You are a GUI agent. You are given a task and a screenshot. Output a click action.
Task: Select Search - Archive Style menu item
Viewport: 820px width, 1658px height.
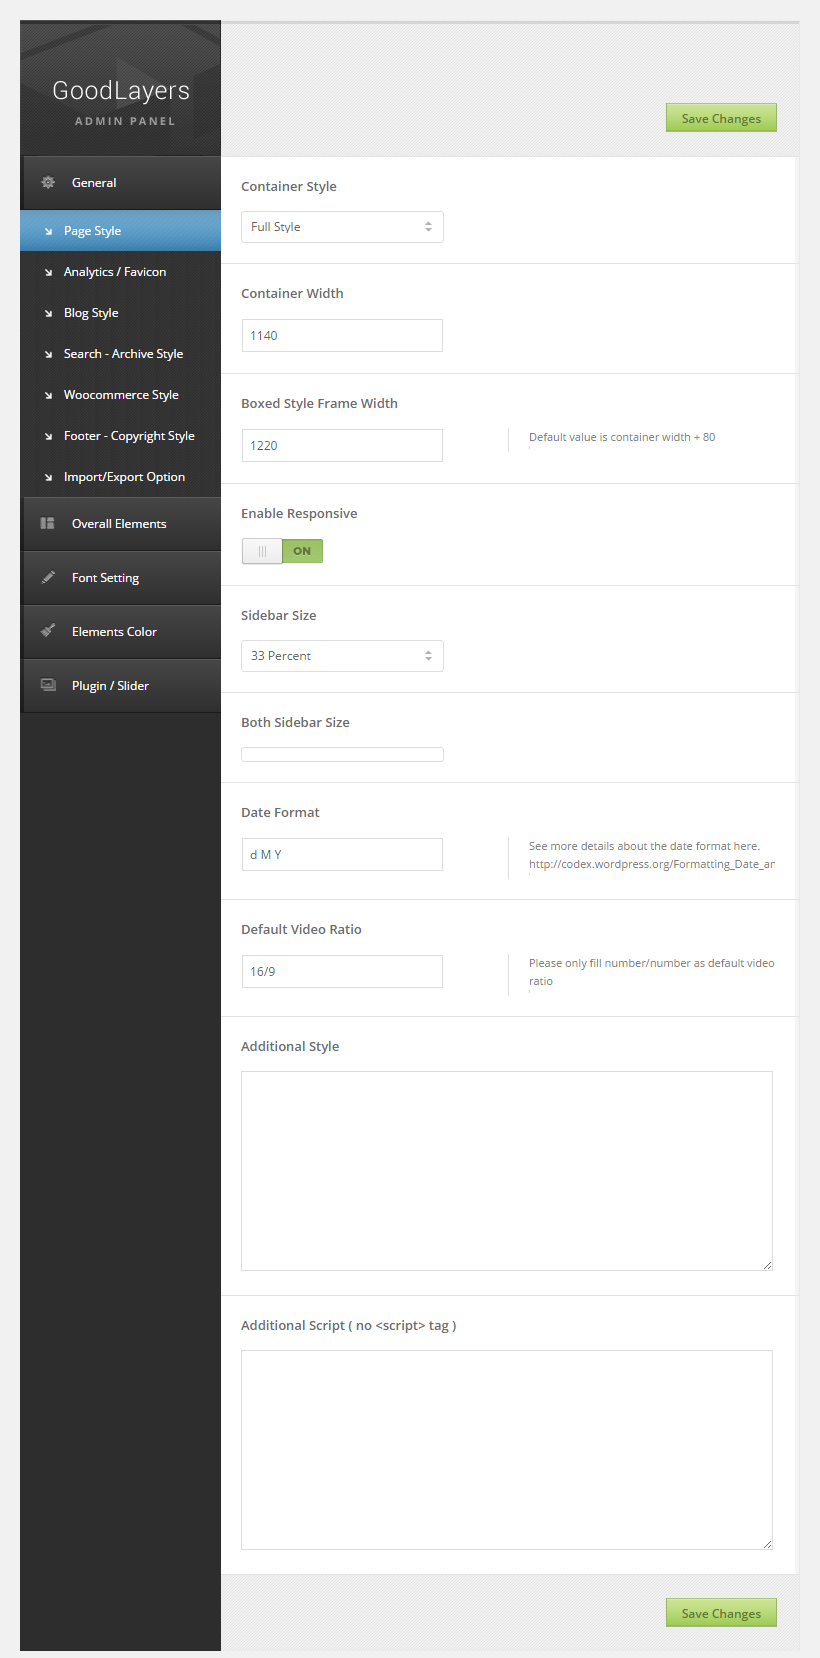pos(123,354)
